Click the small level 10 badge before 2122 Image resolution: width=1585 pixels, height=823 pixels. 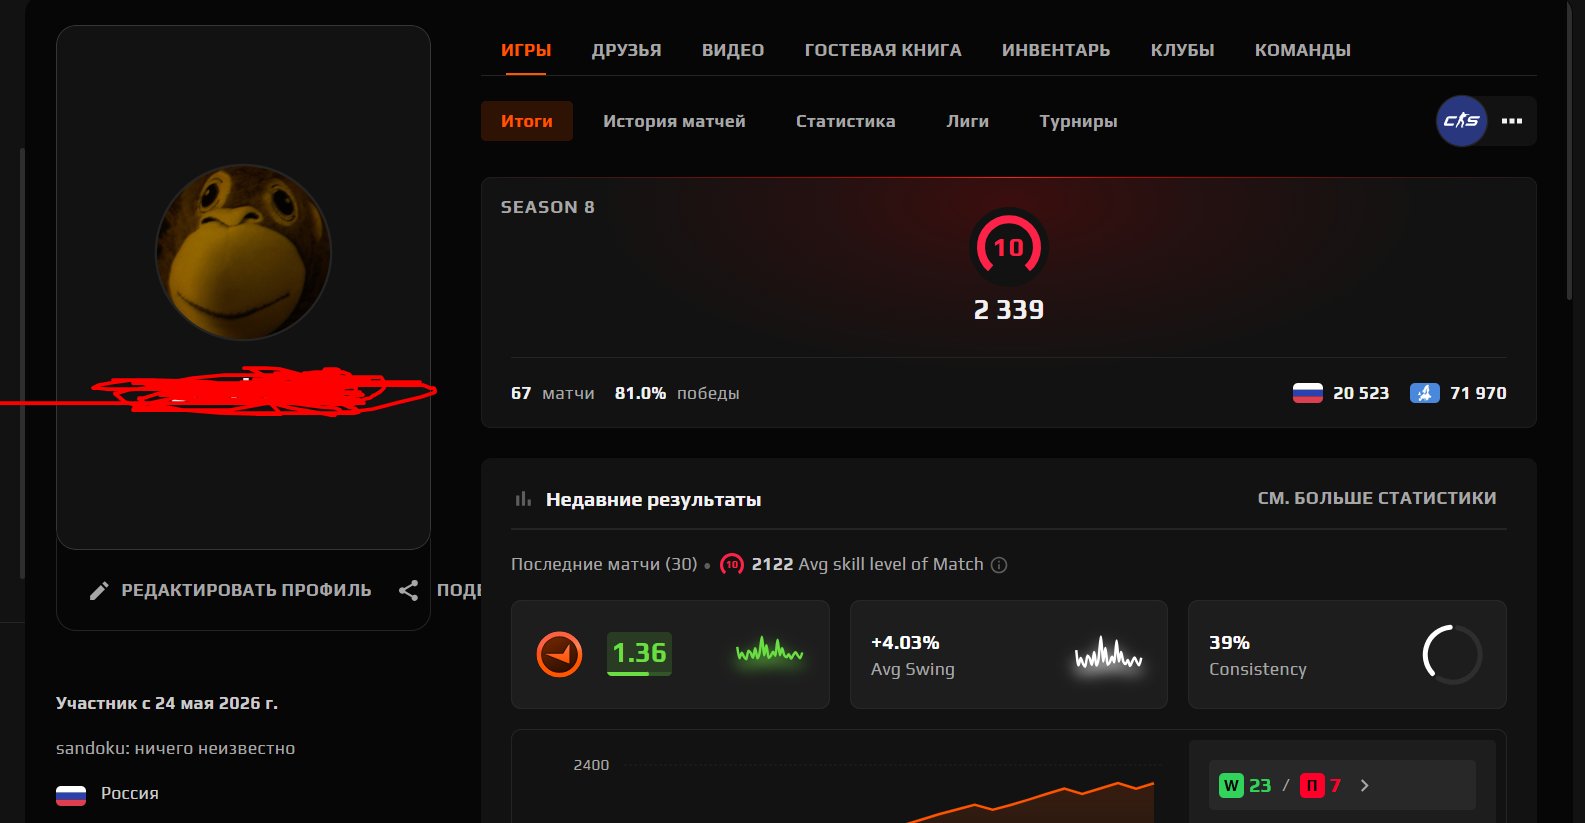[731, 564]
